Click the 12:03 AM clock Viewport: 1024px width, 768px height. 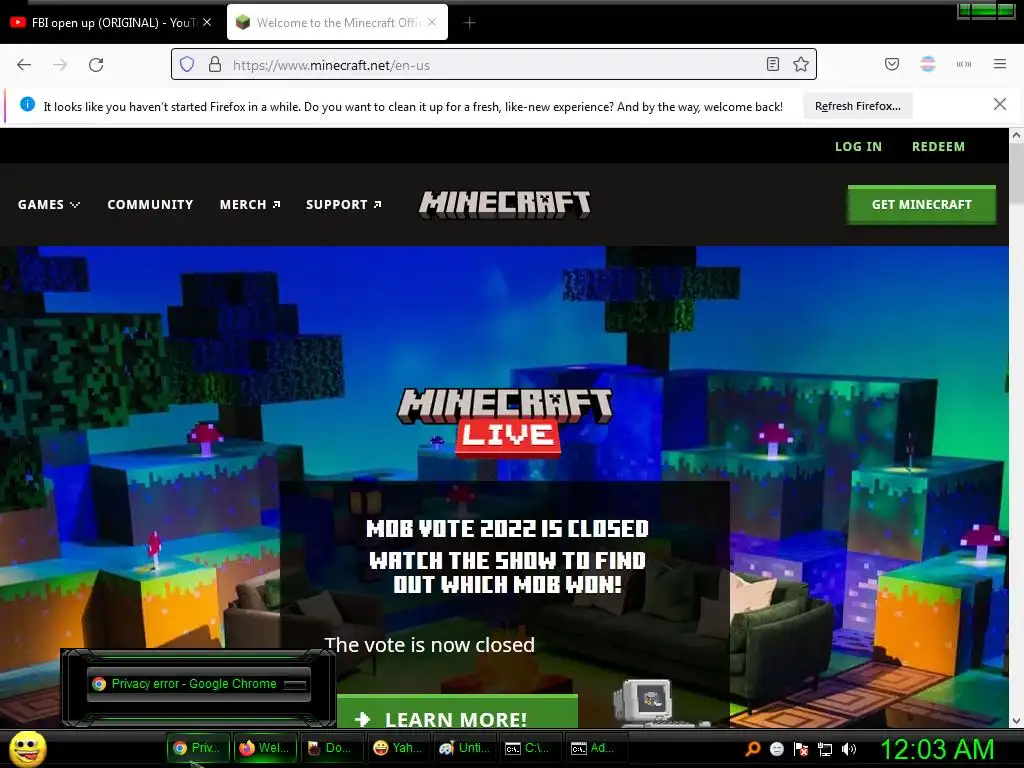(937, 749)
